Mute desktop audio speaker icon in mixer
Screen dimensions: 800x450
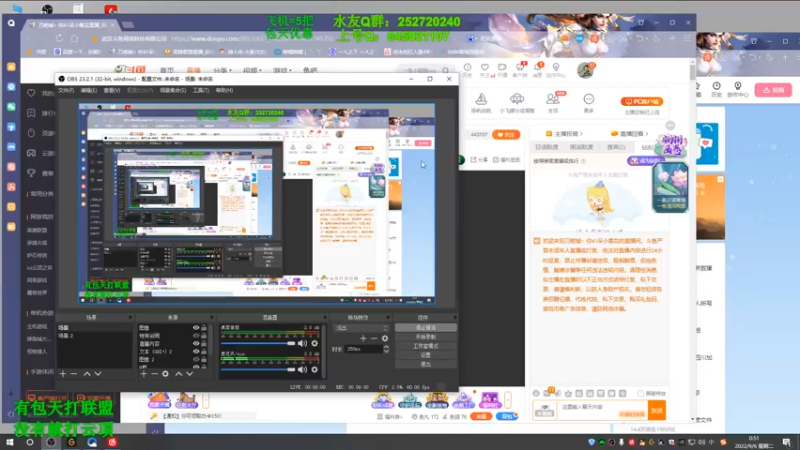click(x=303, y=343)
